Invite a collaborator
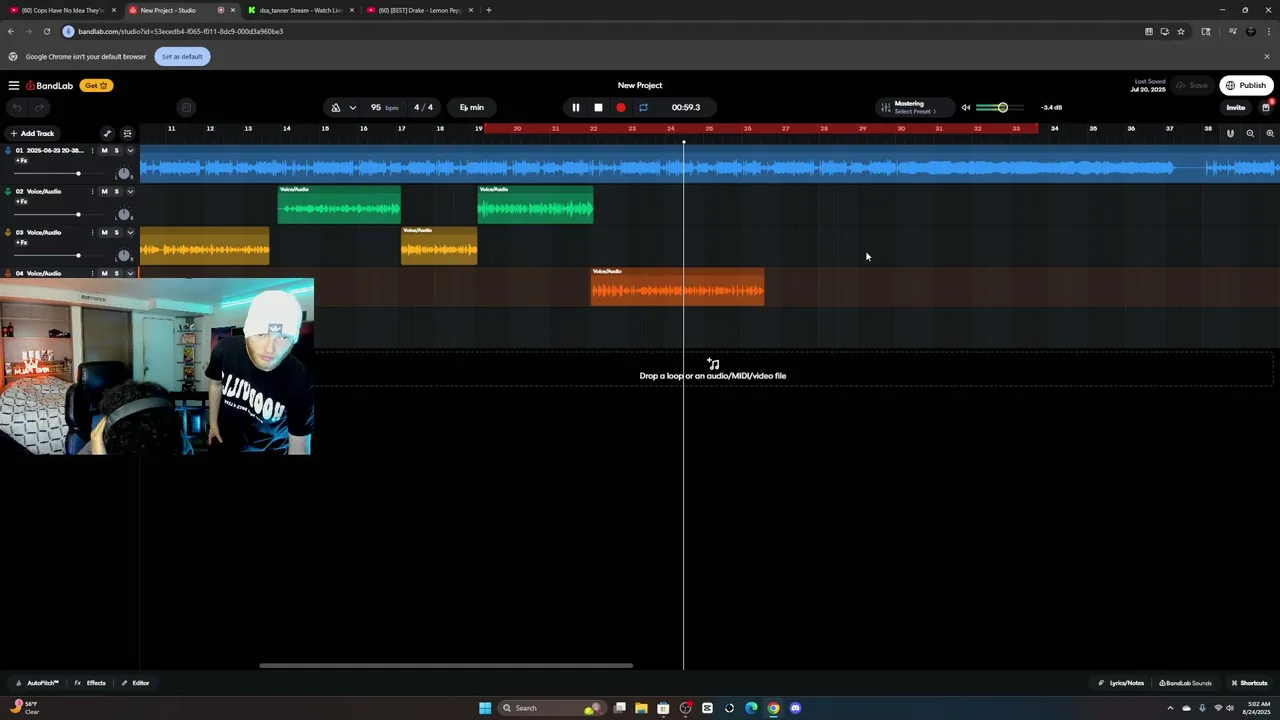Viewport: 1280px width, 720px height. tap(1236, 107)
